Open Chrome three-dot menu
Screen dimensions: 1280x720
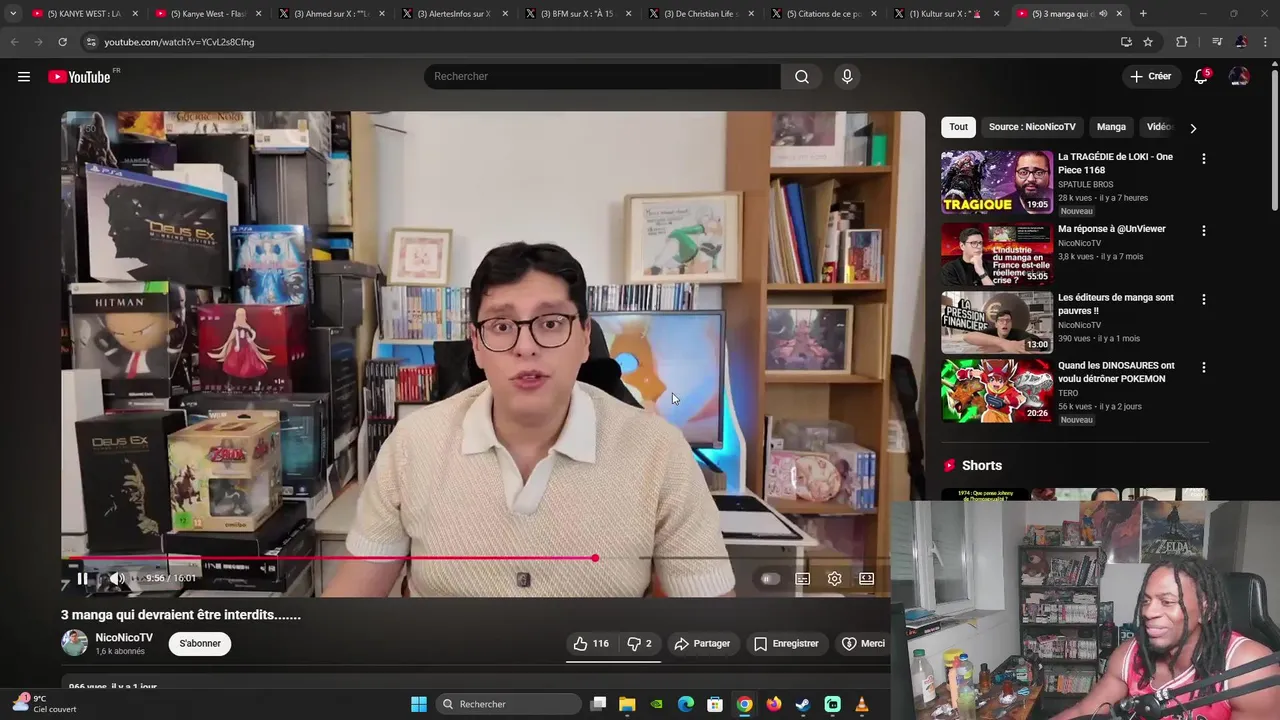(x=1265, y=42)
